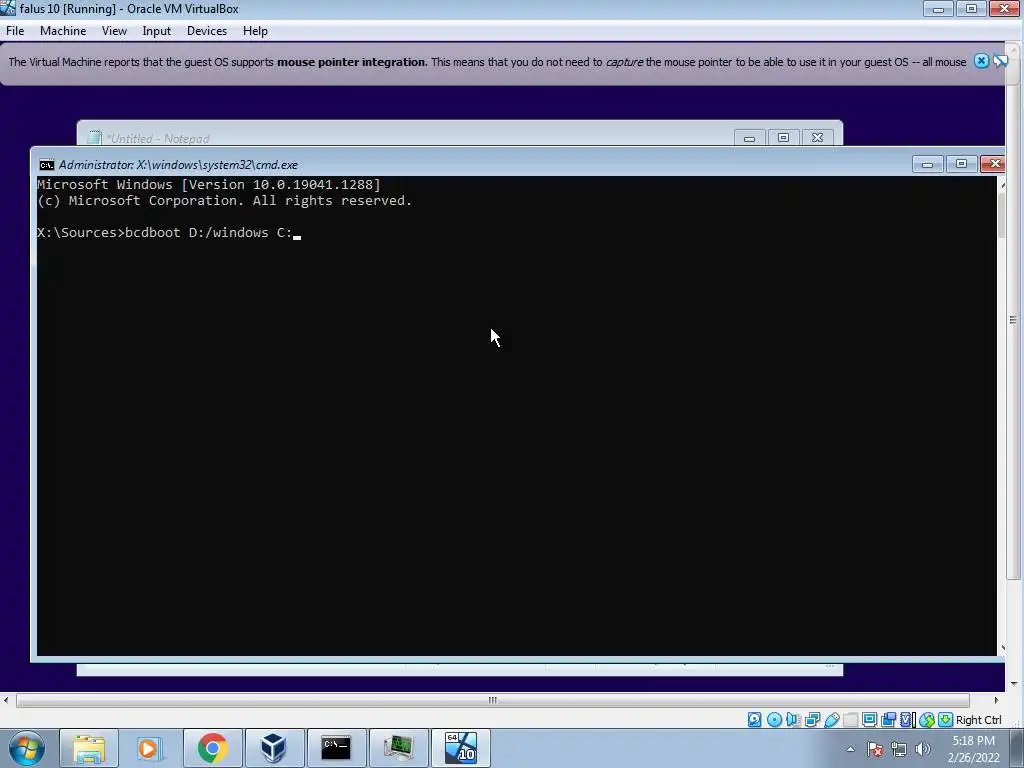Click the hard disk activity indicator icon
This screenshot has height=768, width=1024.
(754, 720)
